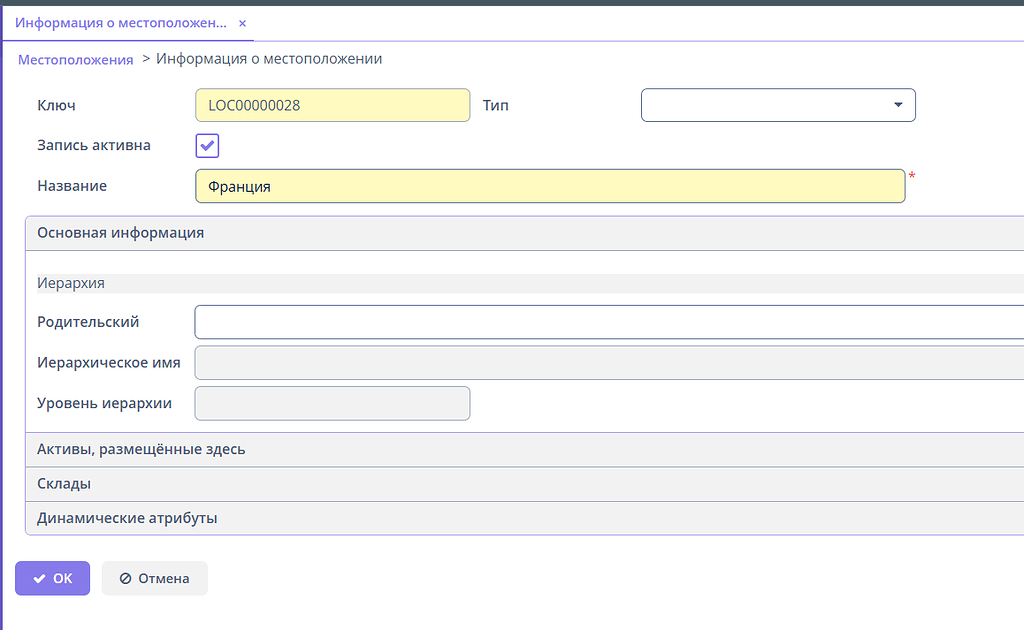Image resolution: width=1024 pixels, height=630 pixels.
Task: Click inside the Родительский input field
Action: click(x=500, y=321)
